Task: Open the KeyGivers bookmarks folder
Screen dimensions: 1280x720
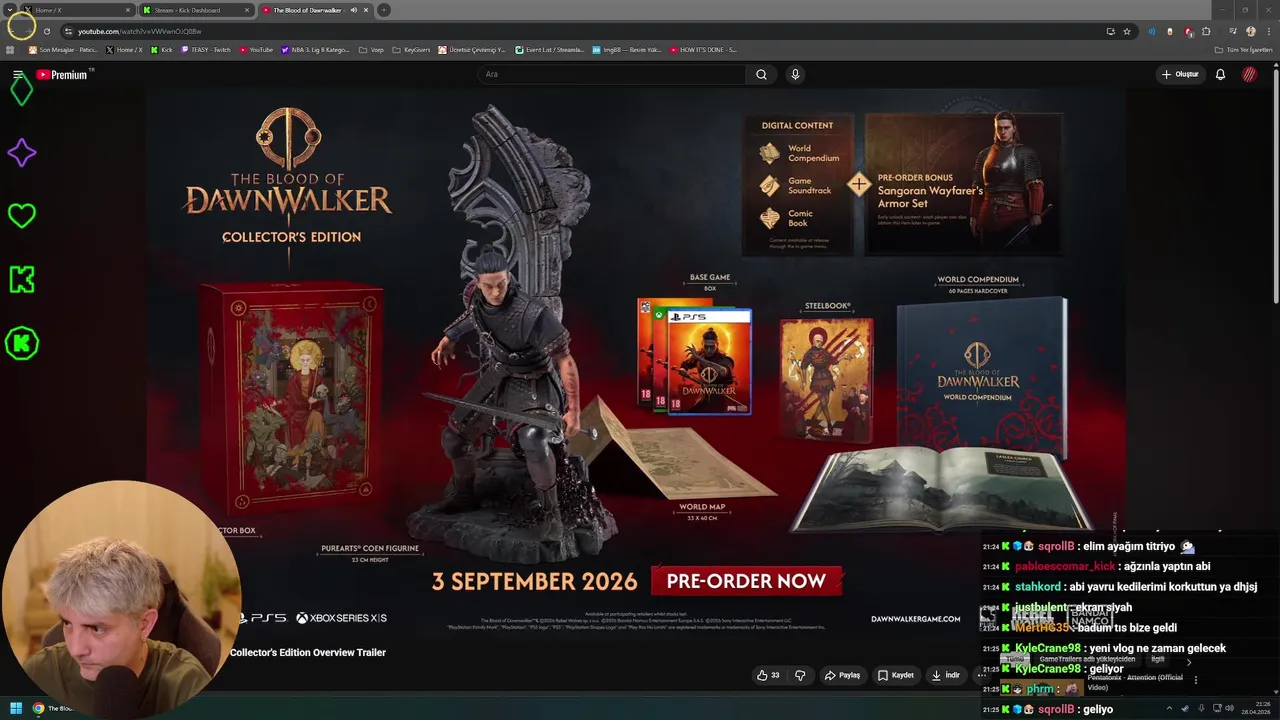Action: click(411, 49)
